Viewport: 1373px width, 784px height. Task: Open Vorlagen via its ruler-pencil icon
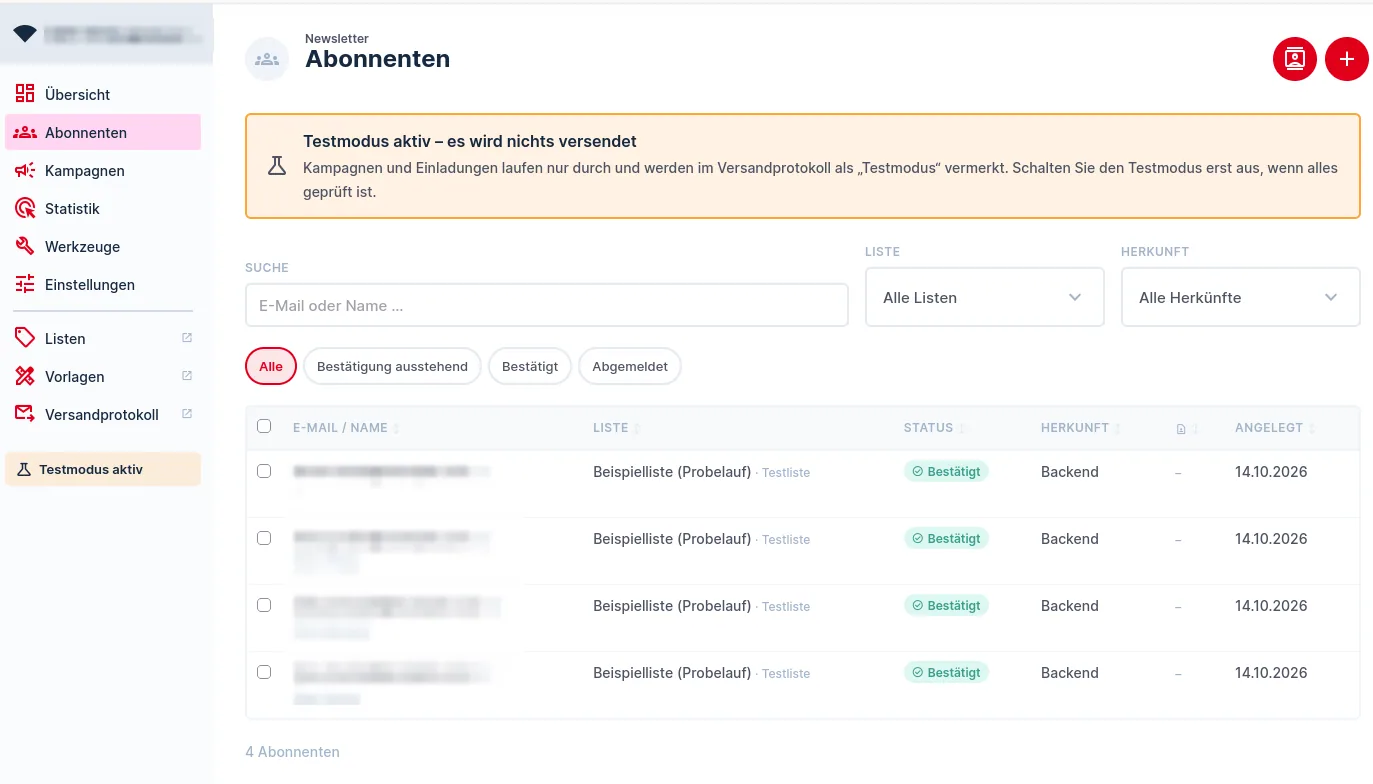[x=25, y=376]
